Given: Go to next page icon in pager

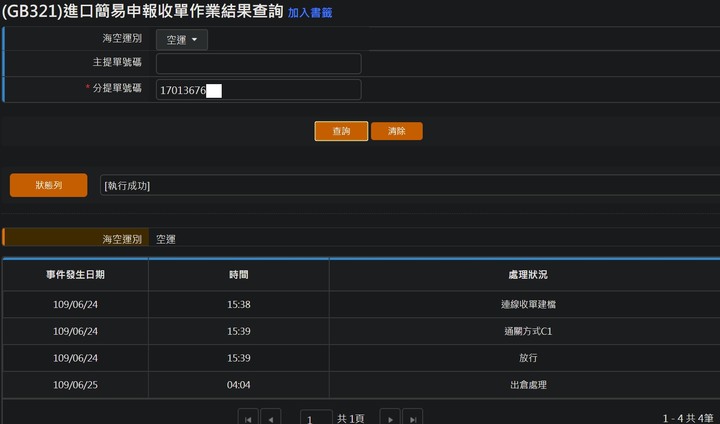Looking at the screenshot, I should click(x=390, y=418).
